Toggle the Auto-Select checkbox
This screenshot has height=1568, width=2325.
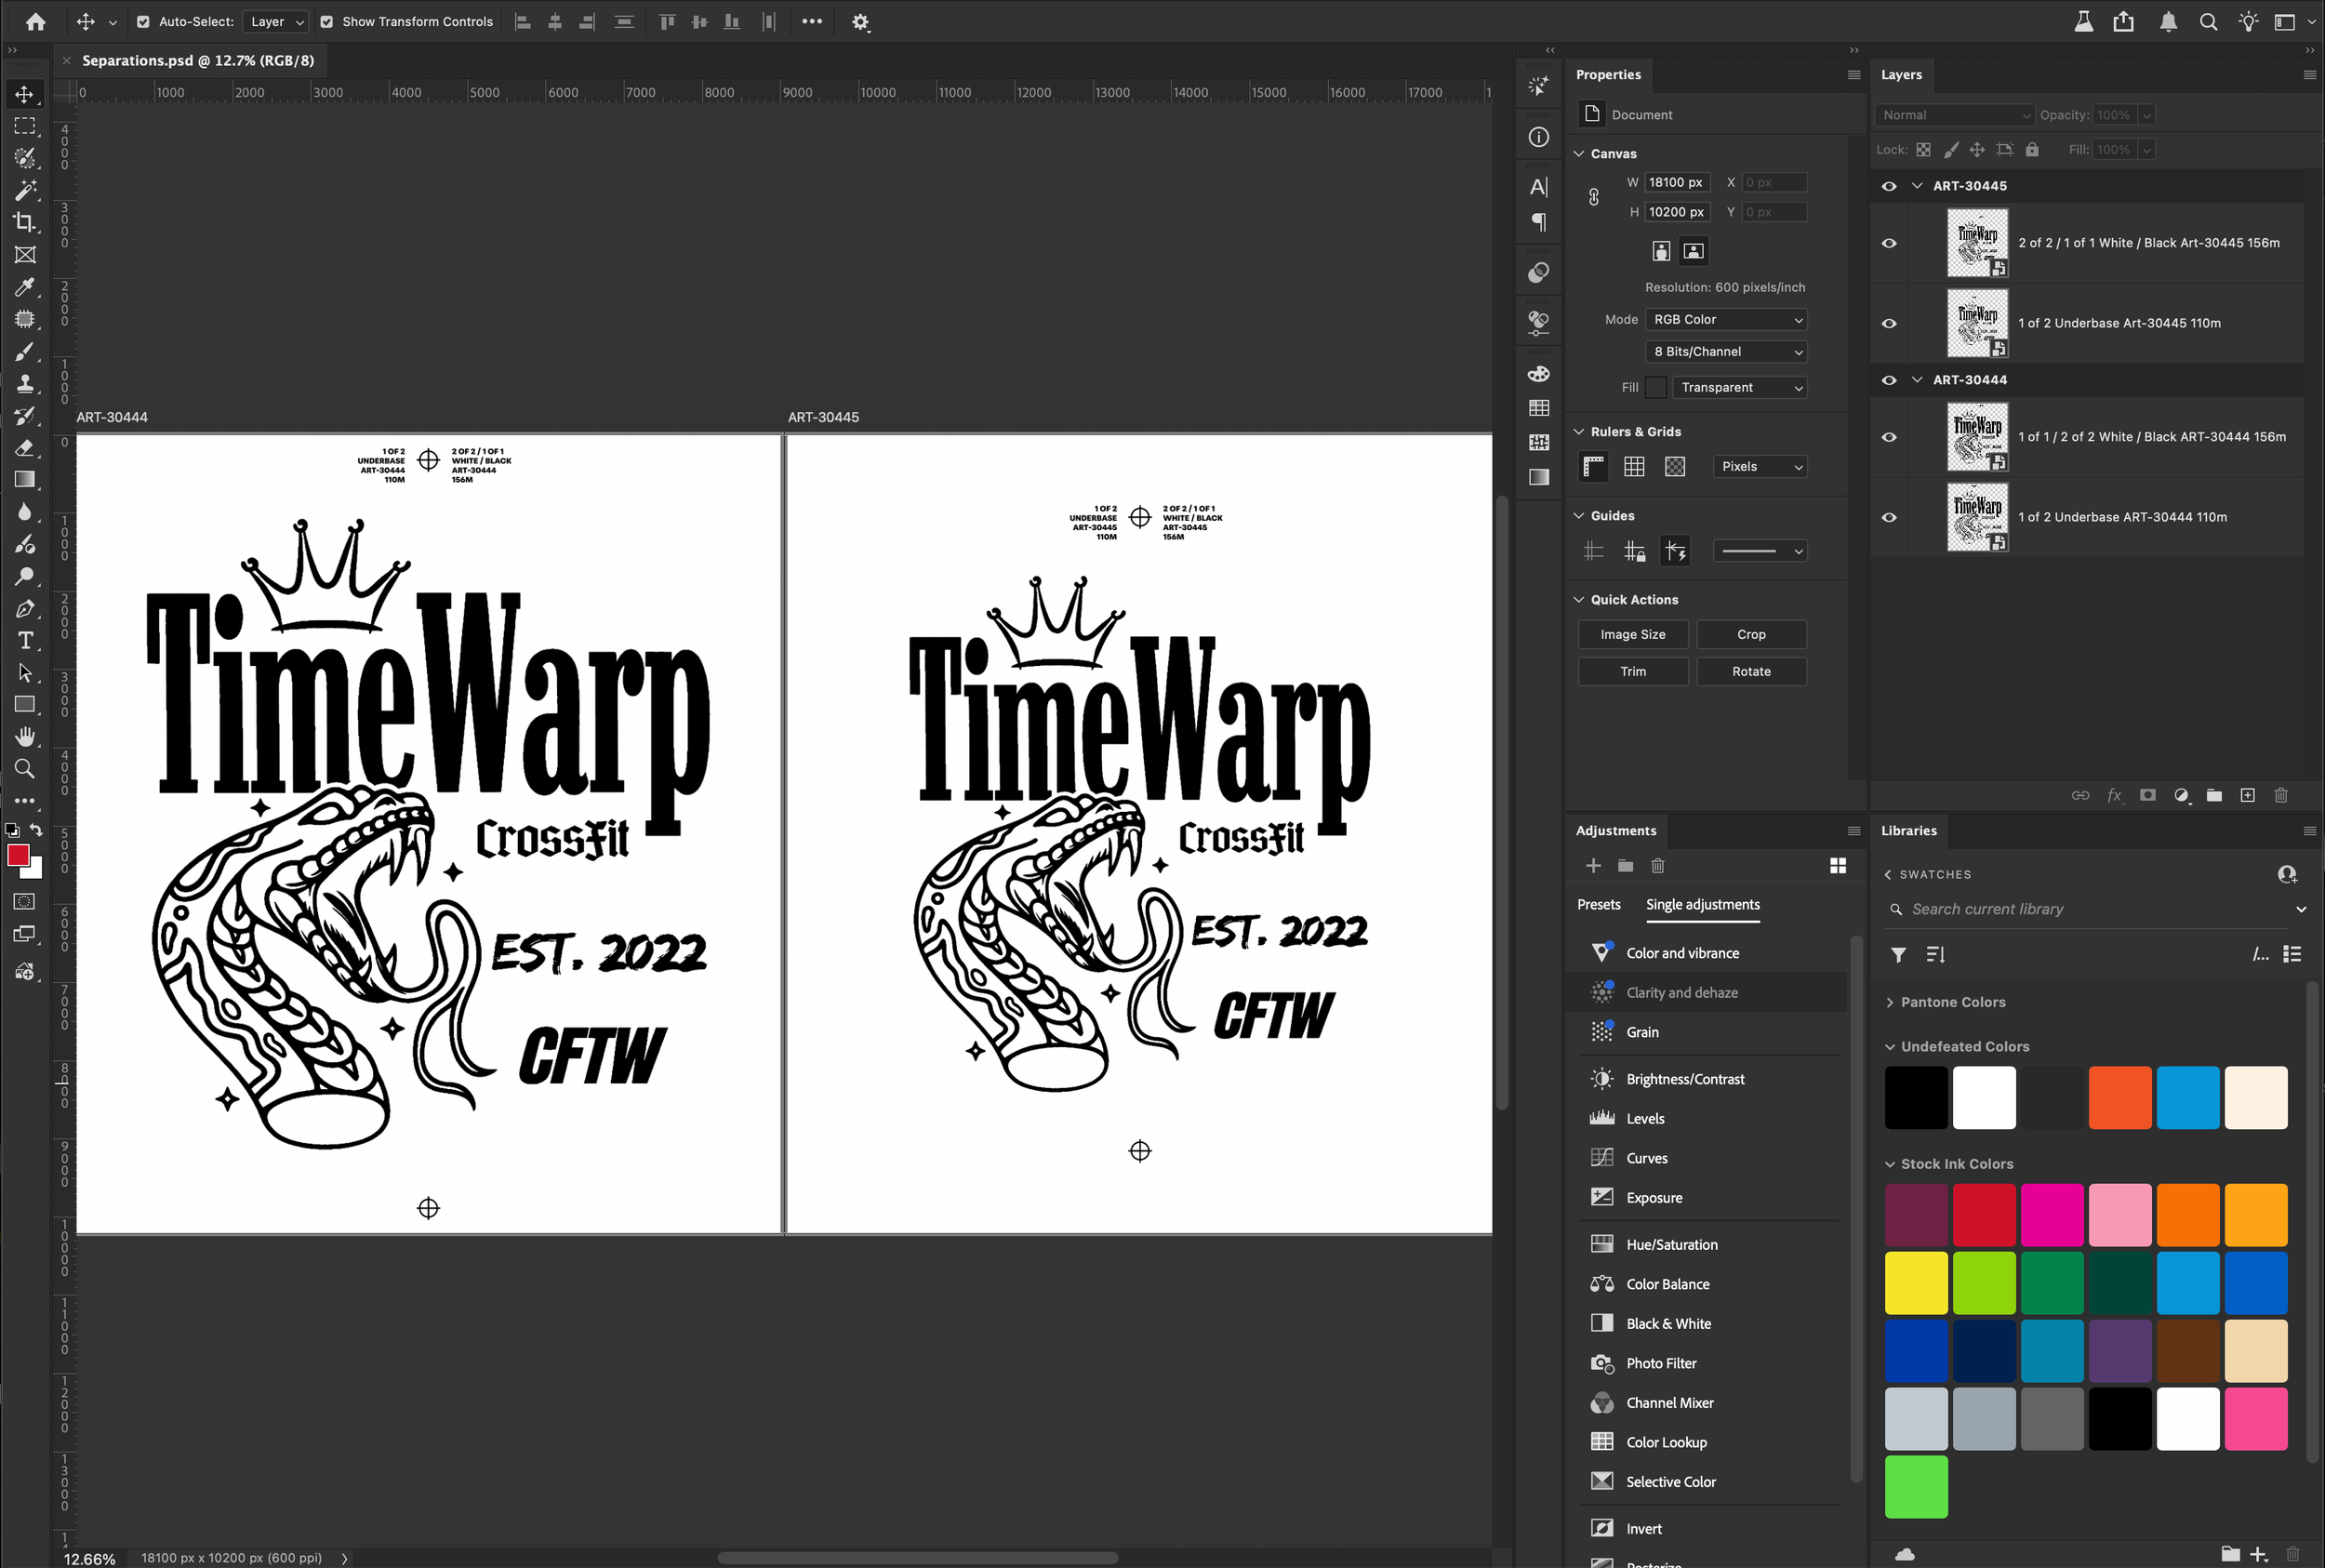pyautogui.click(x=143, y=22)
